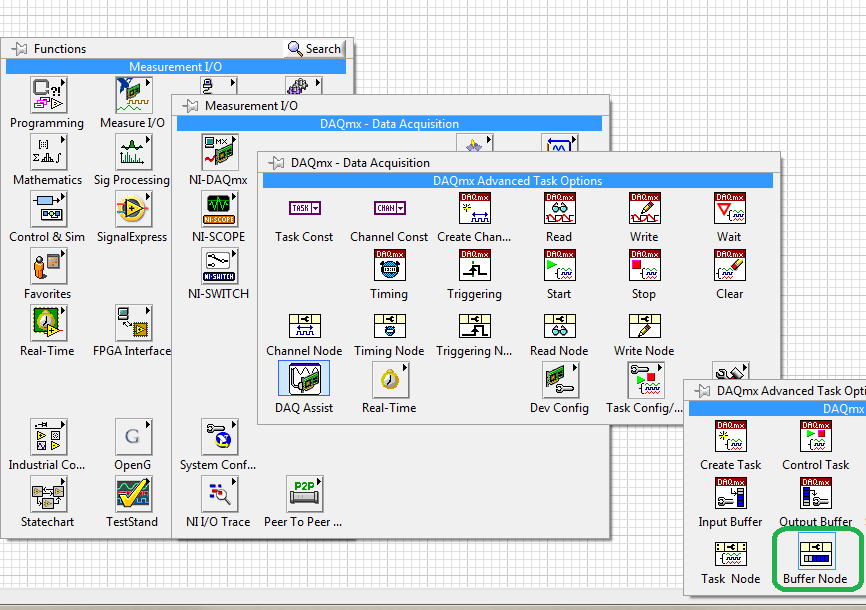
Task: Open the Dev Config subpalette
Action: 561,380
